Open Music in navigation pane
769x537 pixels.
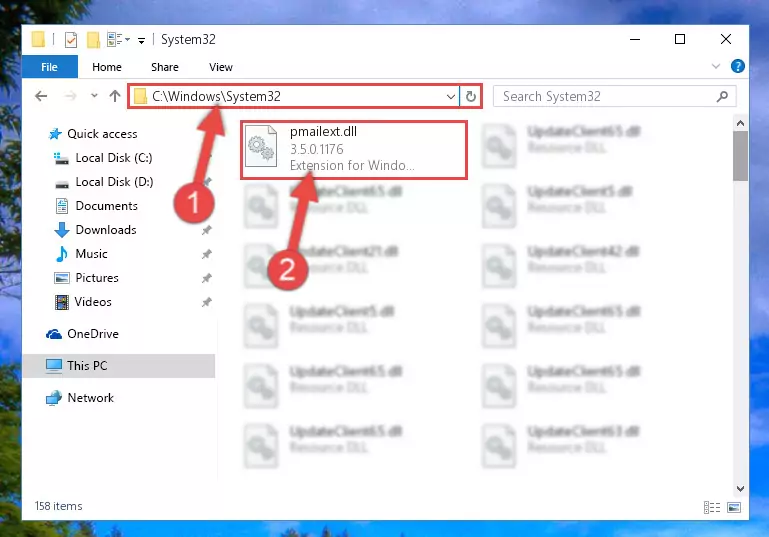[81, 254]
